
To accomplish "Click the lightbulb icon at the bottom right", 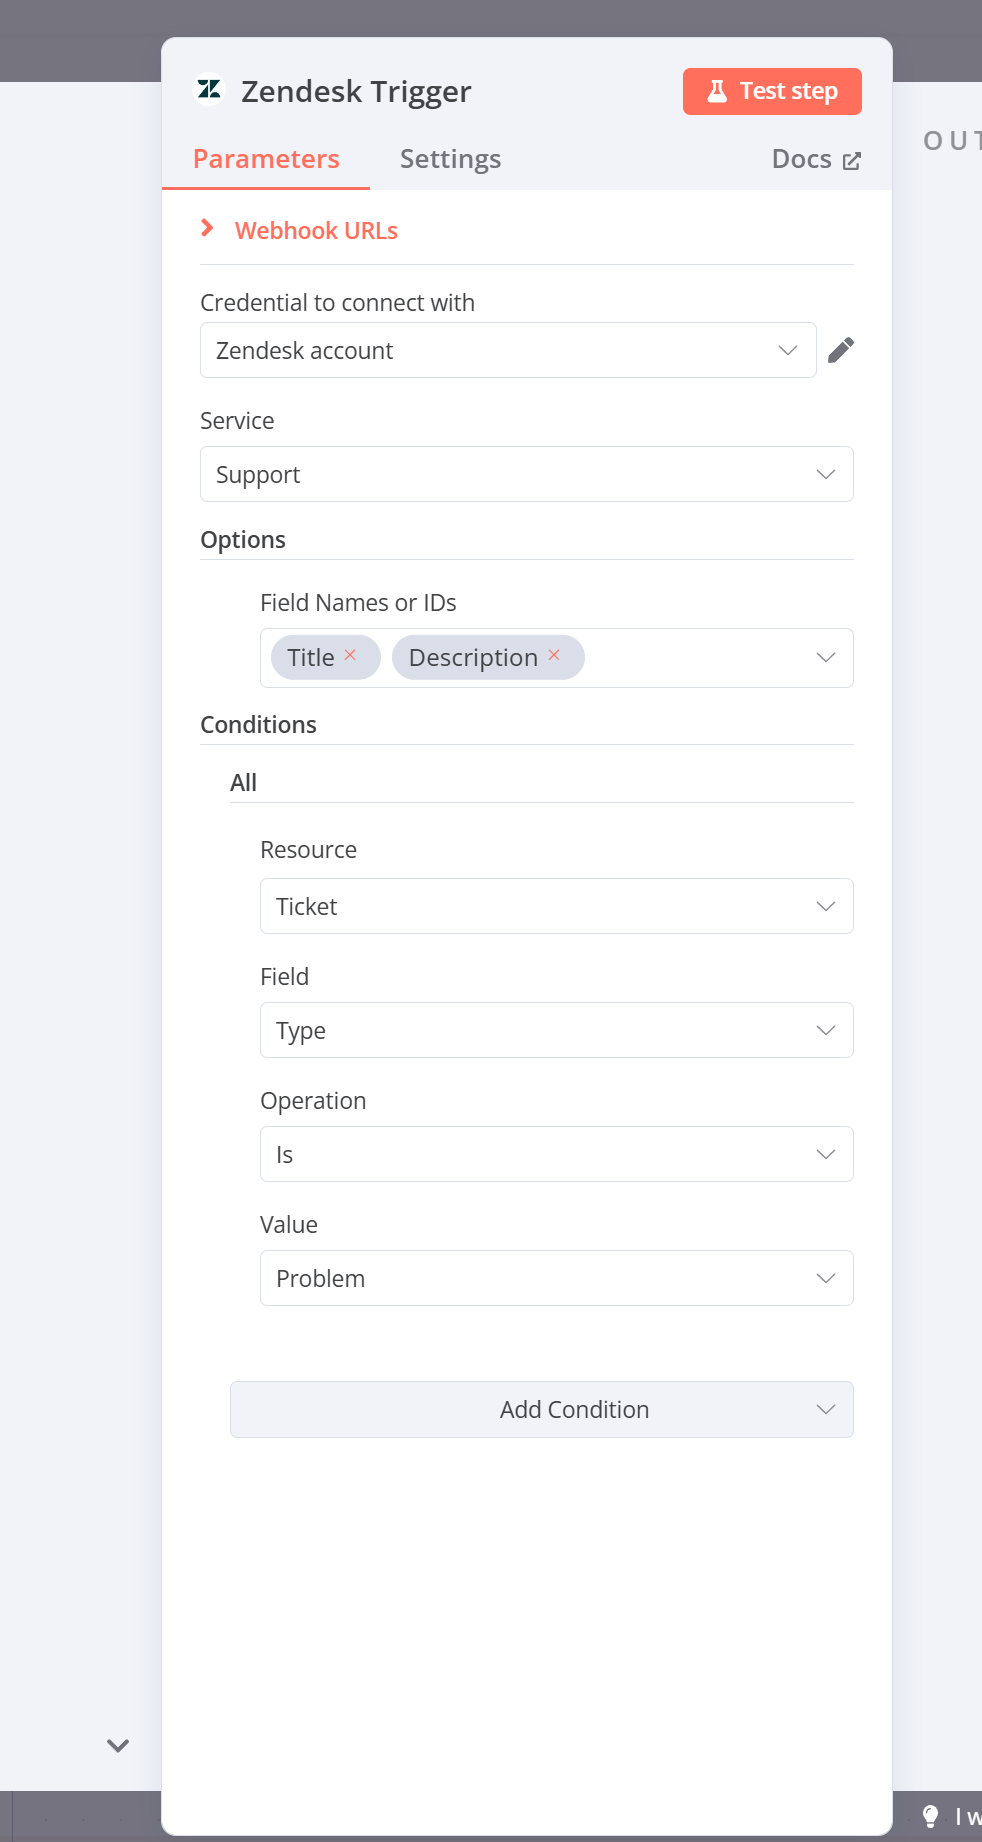I will 930,1816.
